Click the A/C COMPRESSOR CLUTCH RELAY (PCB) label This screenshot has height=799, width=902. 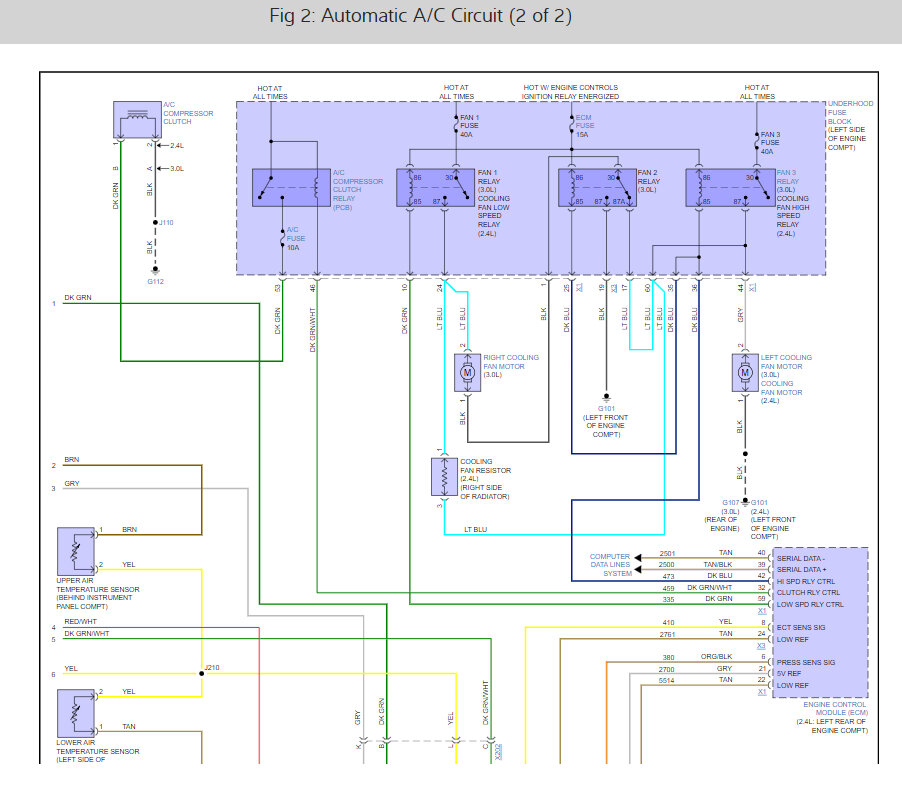click(357, 190)
